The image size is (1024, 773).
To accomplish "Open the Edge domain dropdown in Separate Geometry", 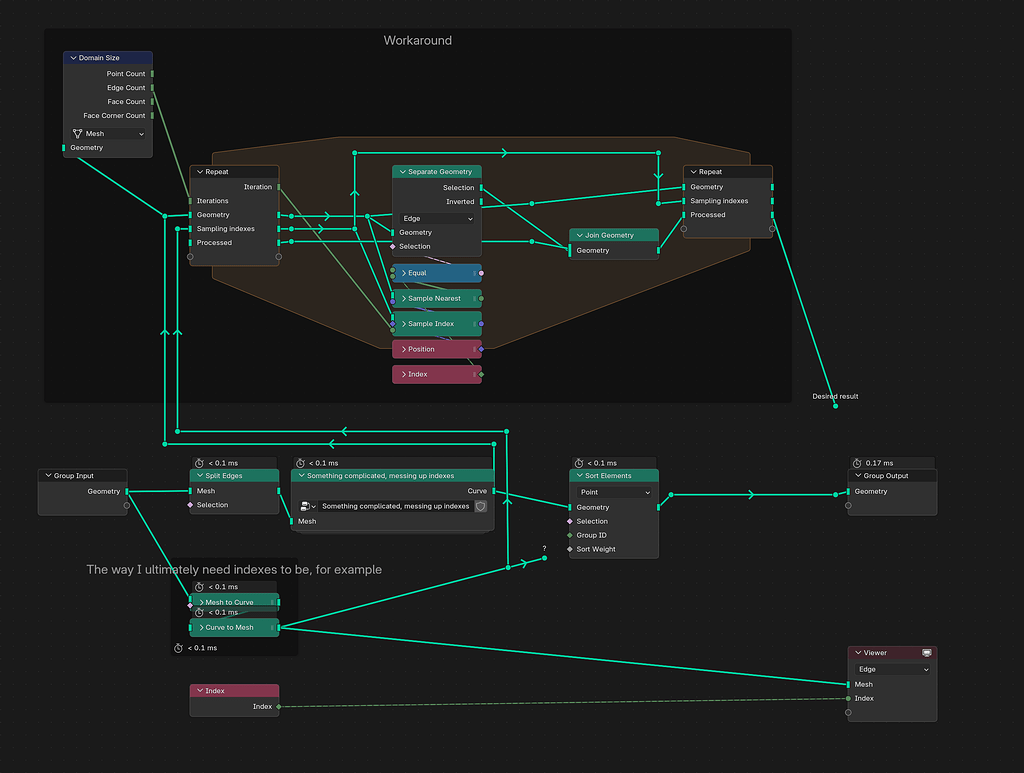I will pos(437,219).
